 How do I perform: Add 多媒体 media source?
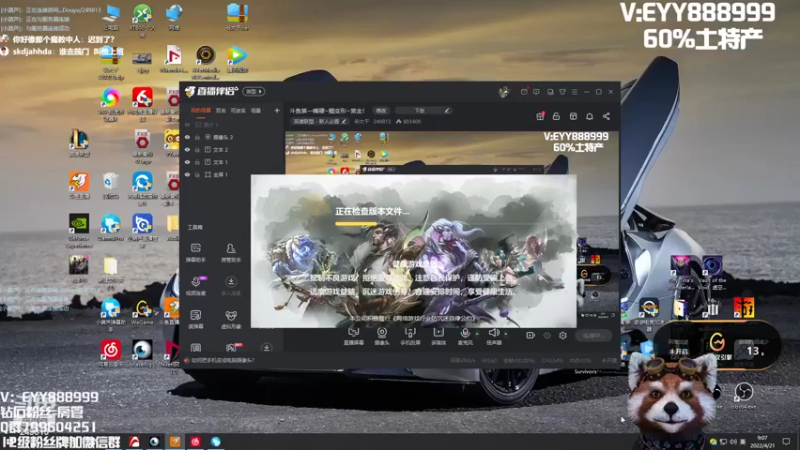[438, 336]
